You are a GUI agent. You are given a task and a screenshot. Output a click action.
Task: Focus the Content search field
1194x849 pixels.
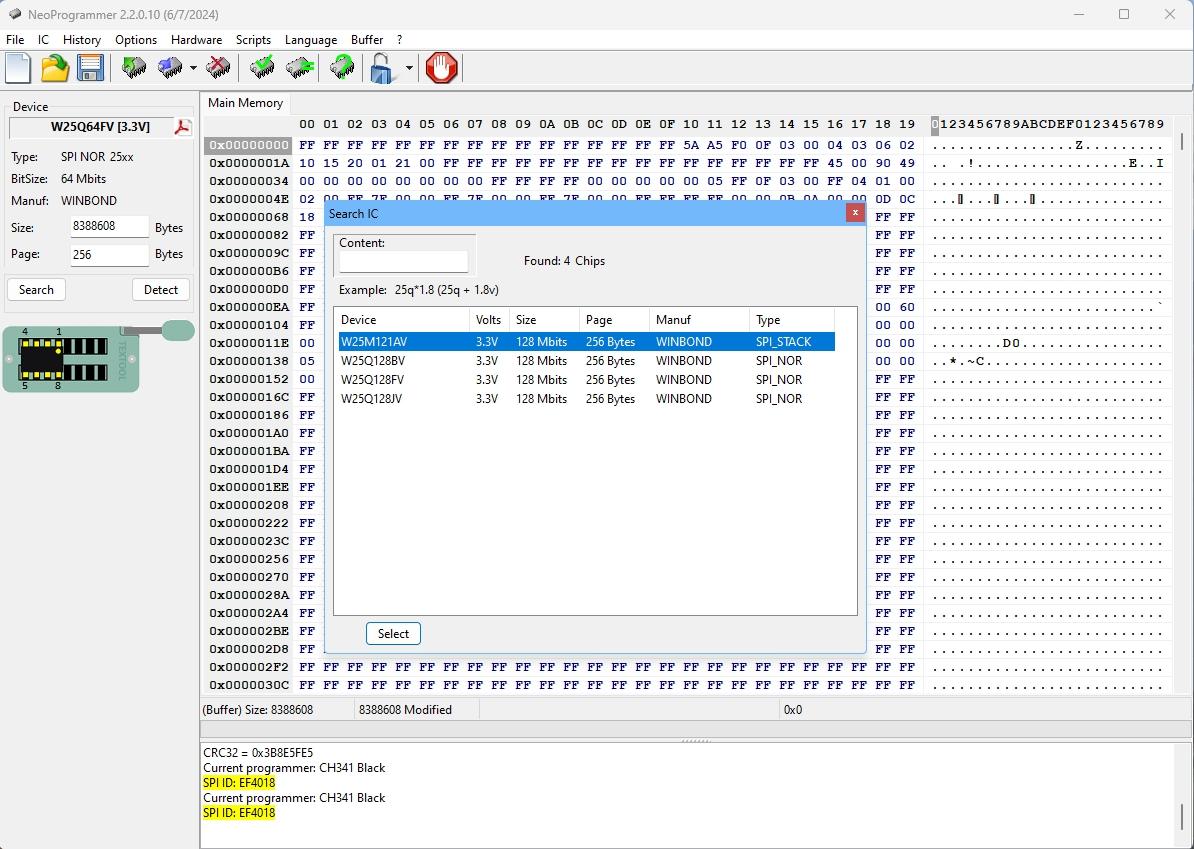pos(404,261)
